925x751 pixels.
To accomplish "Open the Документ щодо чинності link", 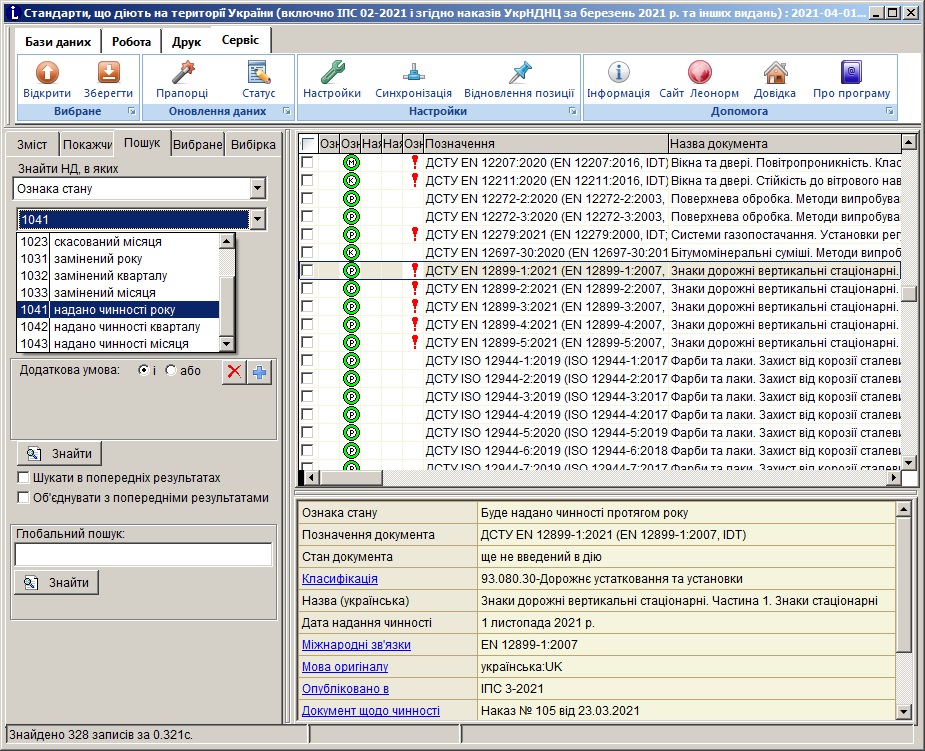I will pyautogui.click(x=370, y=711).
